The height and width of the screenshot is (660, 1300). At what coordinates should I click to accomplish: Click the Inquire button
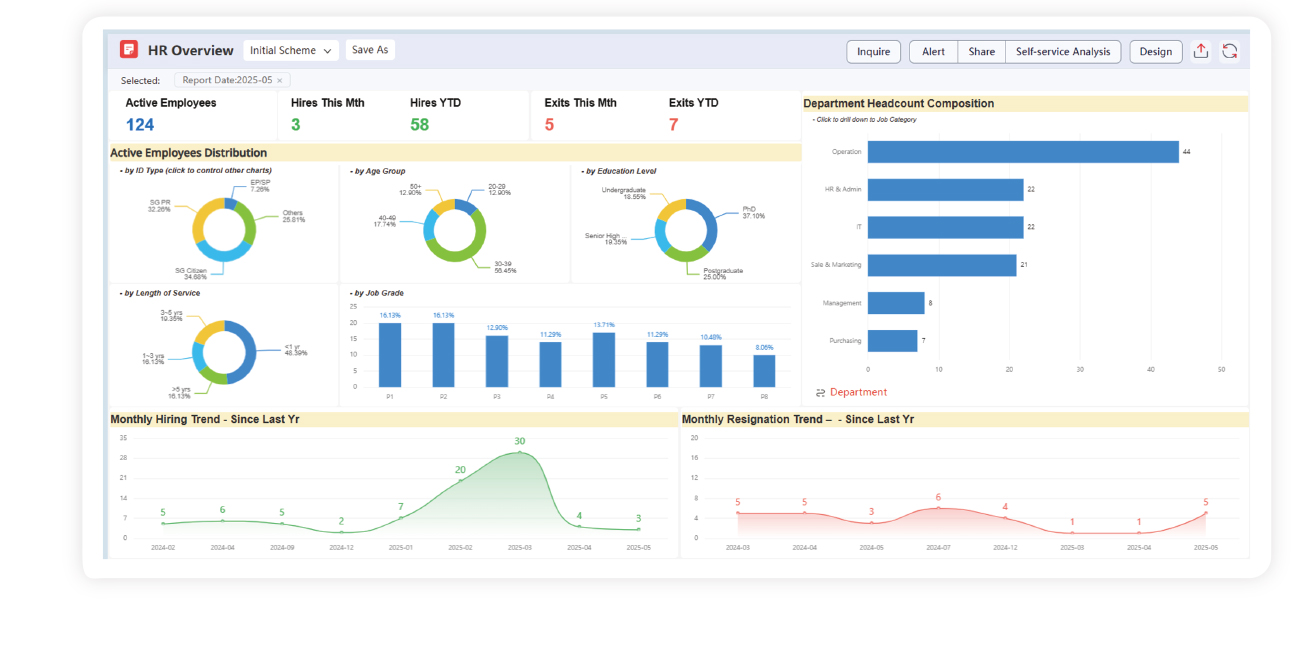[x=873, y=52]
